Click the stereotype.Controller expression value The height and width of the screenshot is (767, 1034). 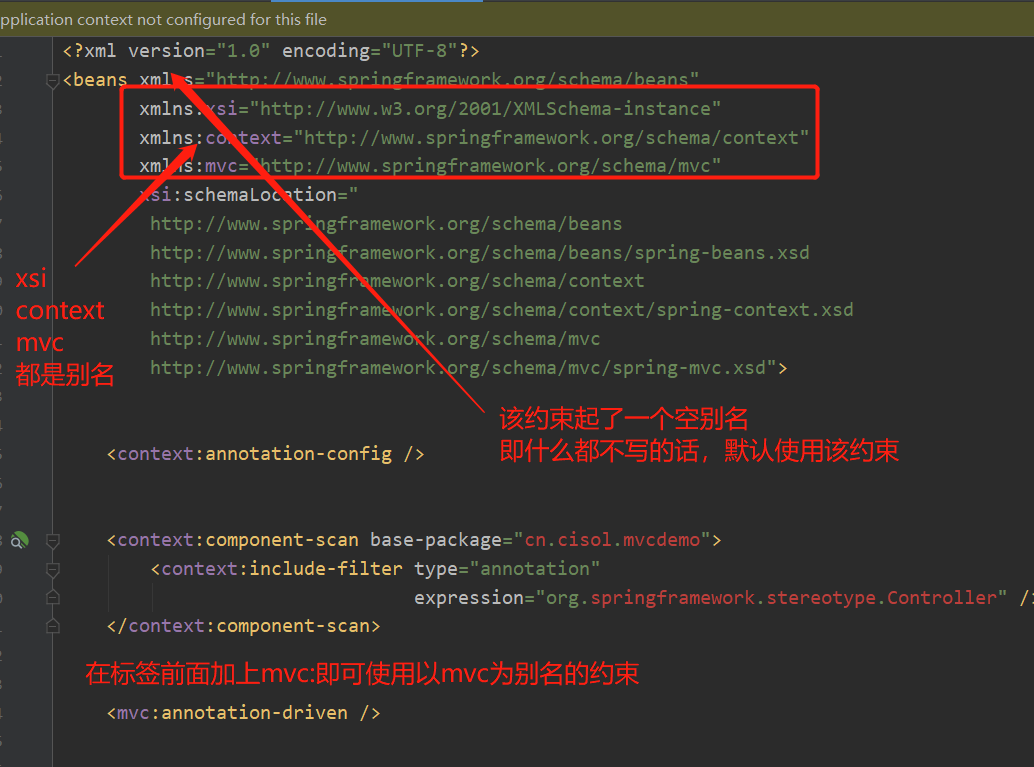pos(771,598)
